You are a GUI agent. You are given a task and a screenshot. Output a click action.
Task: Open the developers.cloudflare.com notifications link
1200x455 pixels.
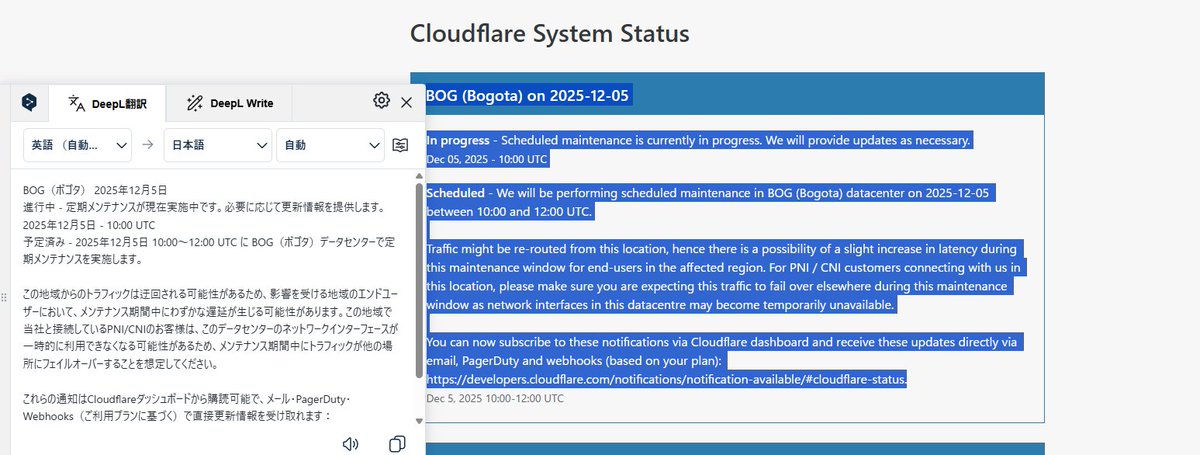[666, 380]
